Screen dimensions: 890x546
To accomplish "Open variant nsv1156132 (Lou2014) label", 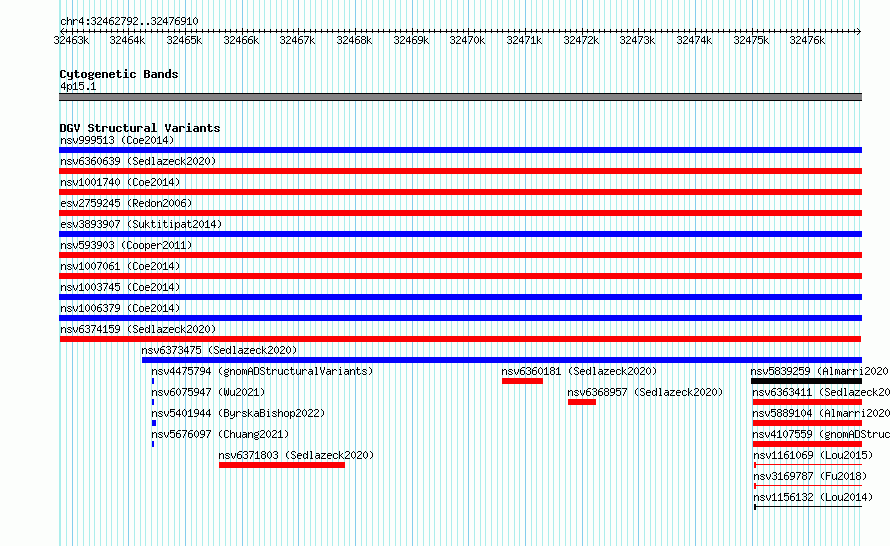I will [x=813, y=497].
